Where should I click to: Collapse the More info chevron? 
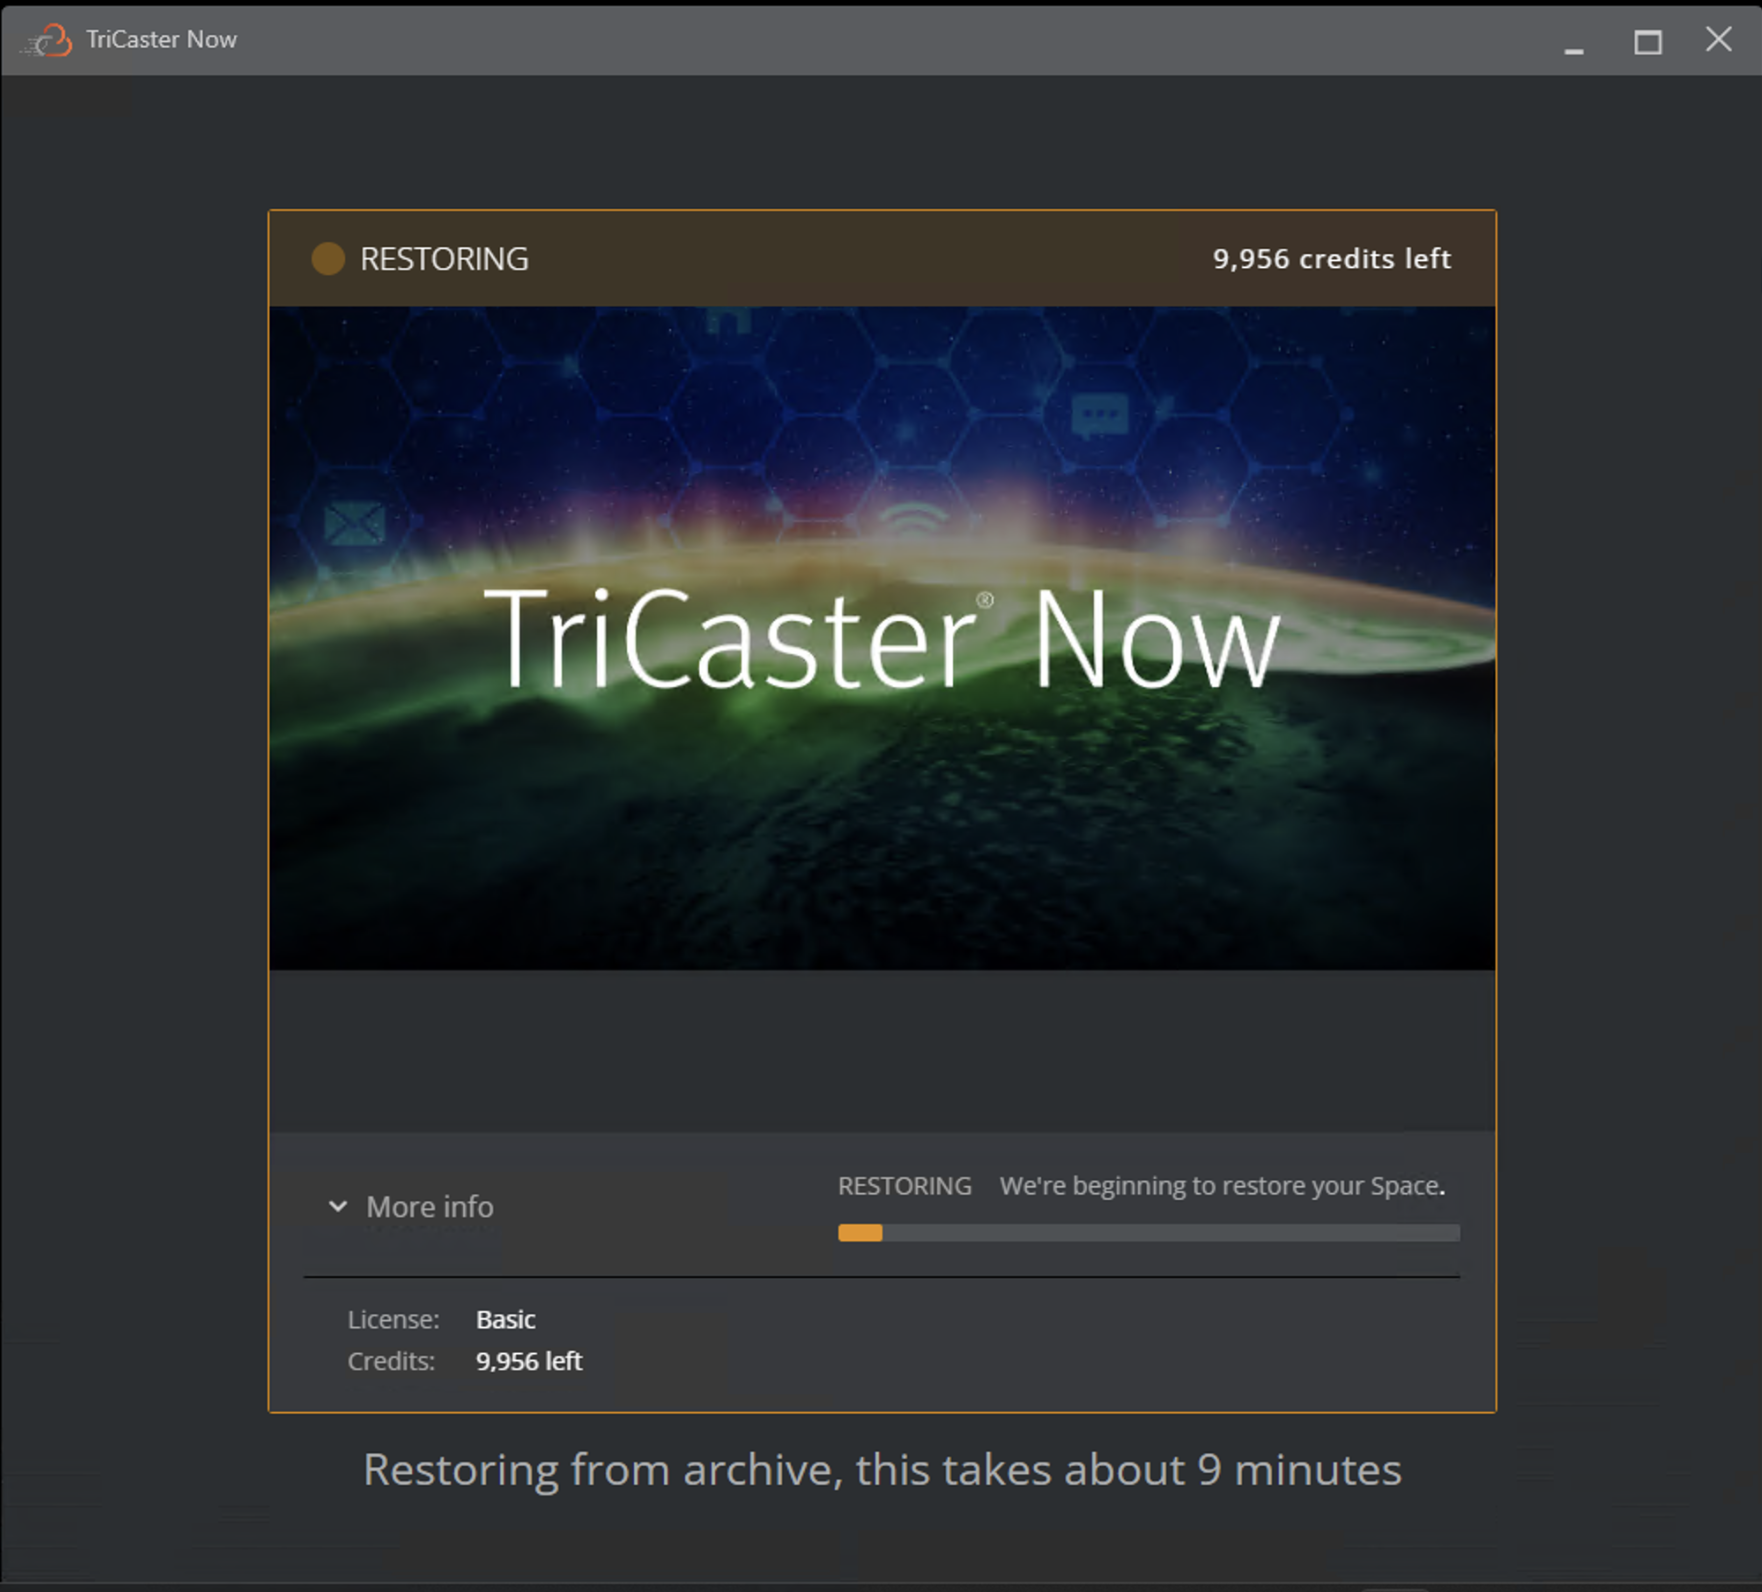coord(338,1207)
